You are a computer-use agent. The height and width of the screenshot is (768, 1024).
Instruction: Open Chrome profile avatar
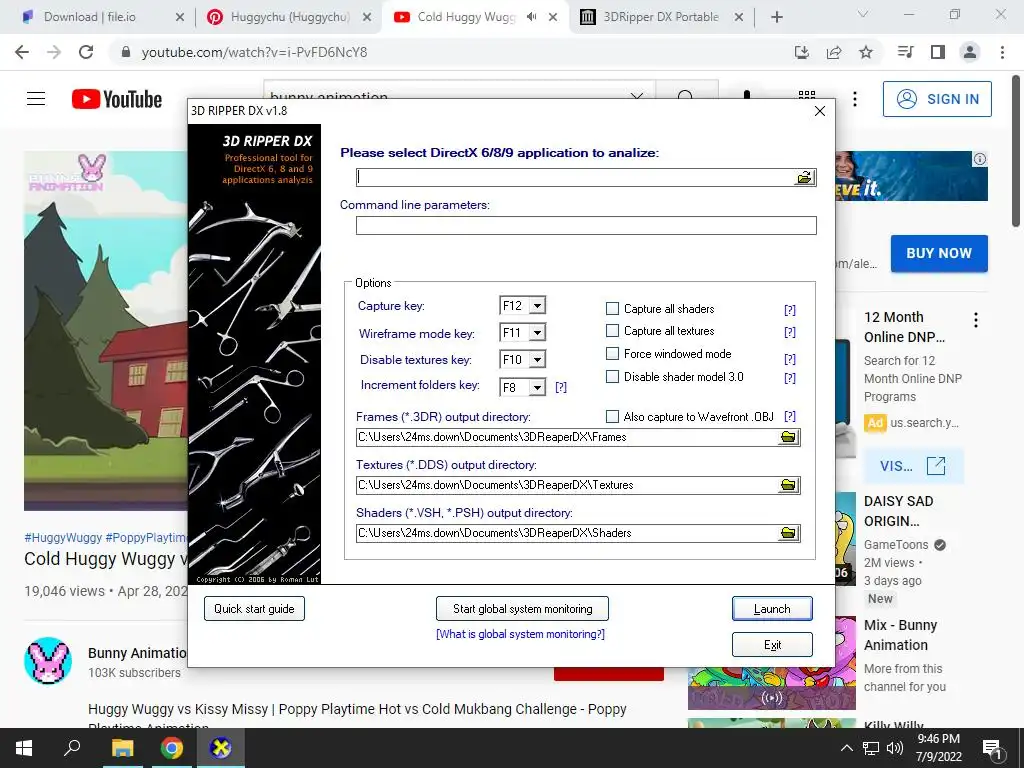970,52
